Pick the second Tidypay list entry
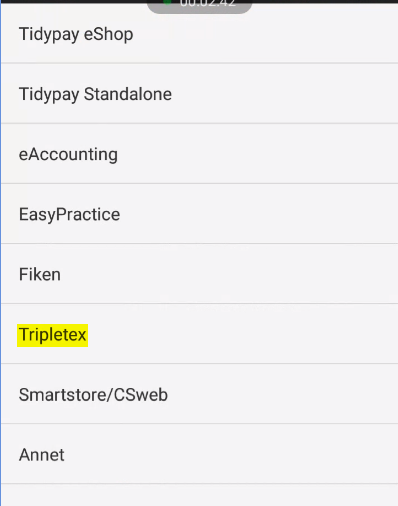 coord(199,94)
